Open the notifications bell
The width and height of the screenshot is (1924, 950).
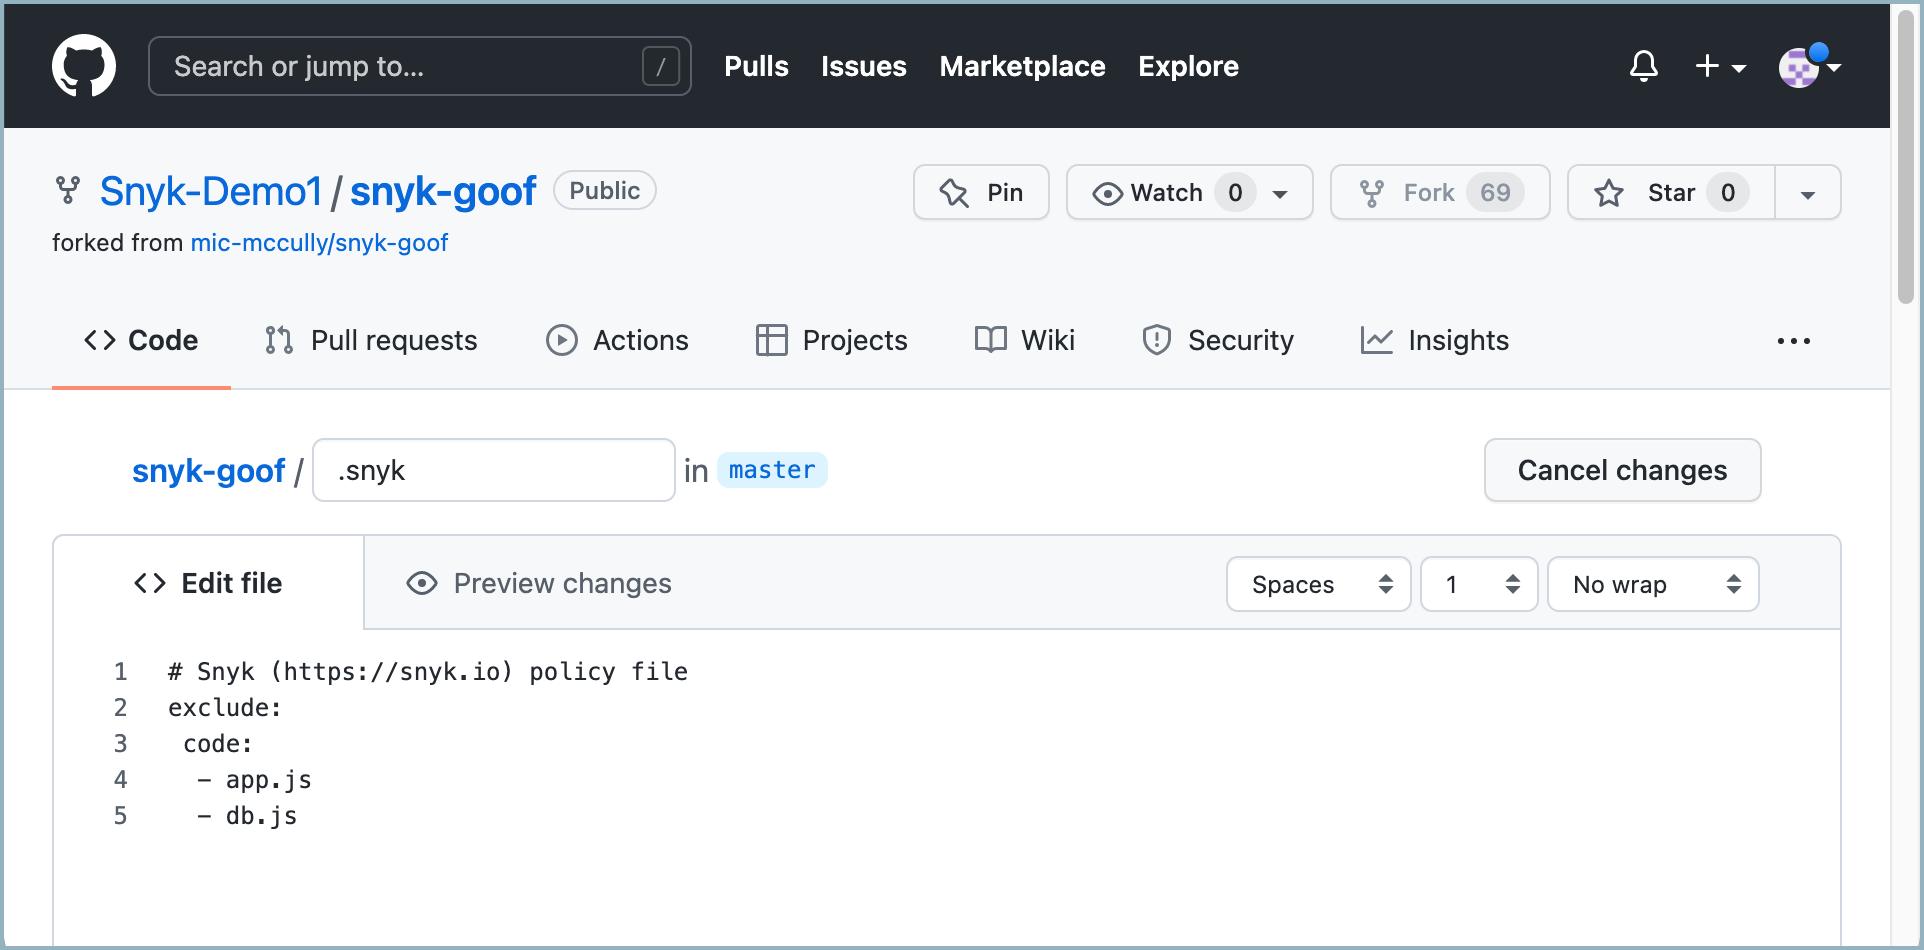pyautogui.click(x=1643, y=66)
